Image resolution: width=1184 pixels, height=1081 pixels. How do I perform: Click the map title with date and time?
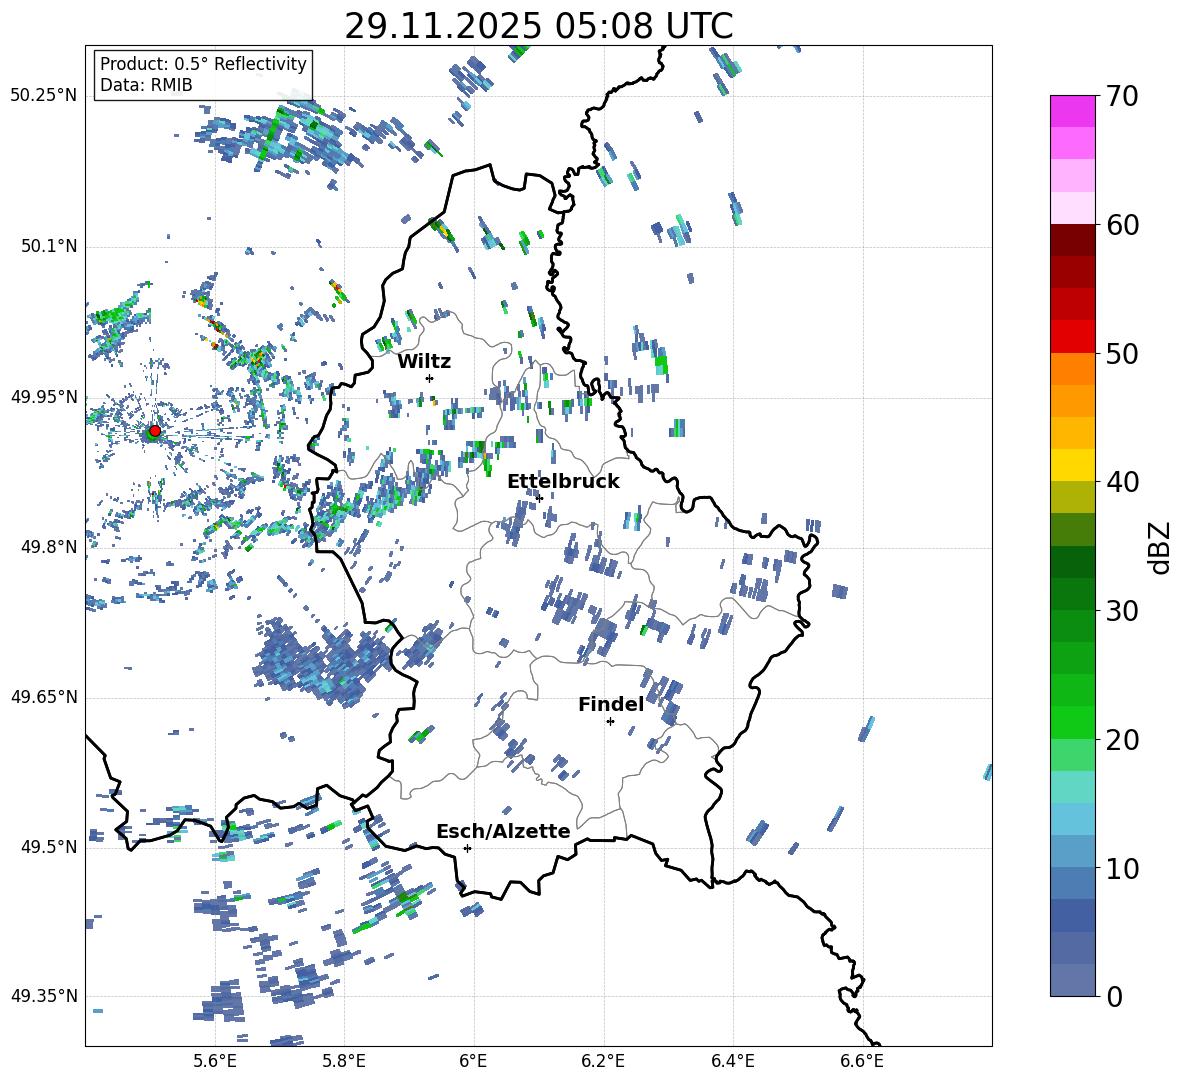point(538,26)
